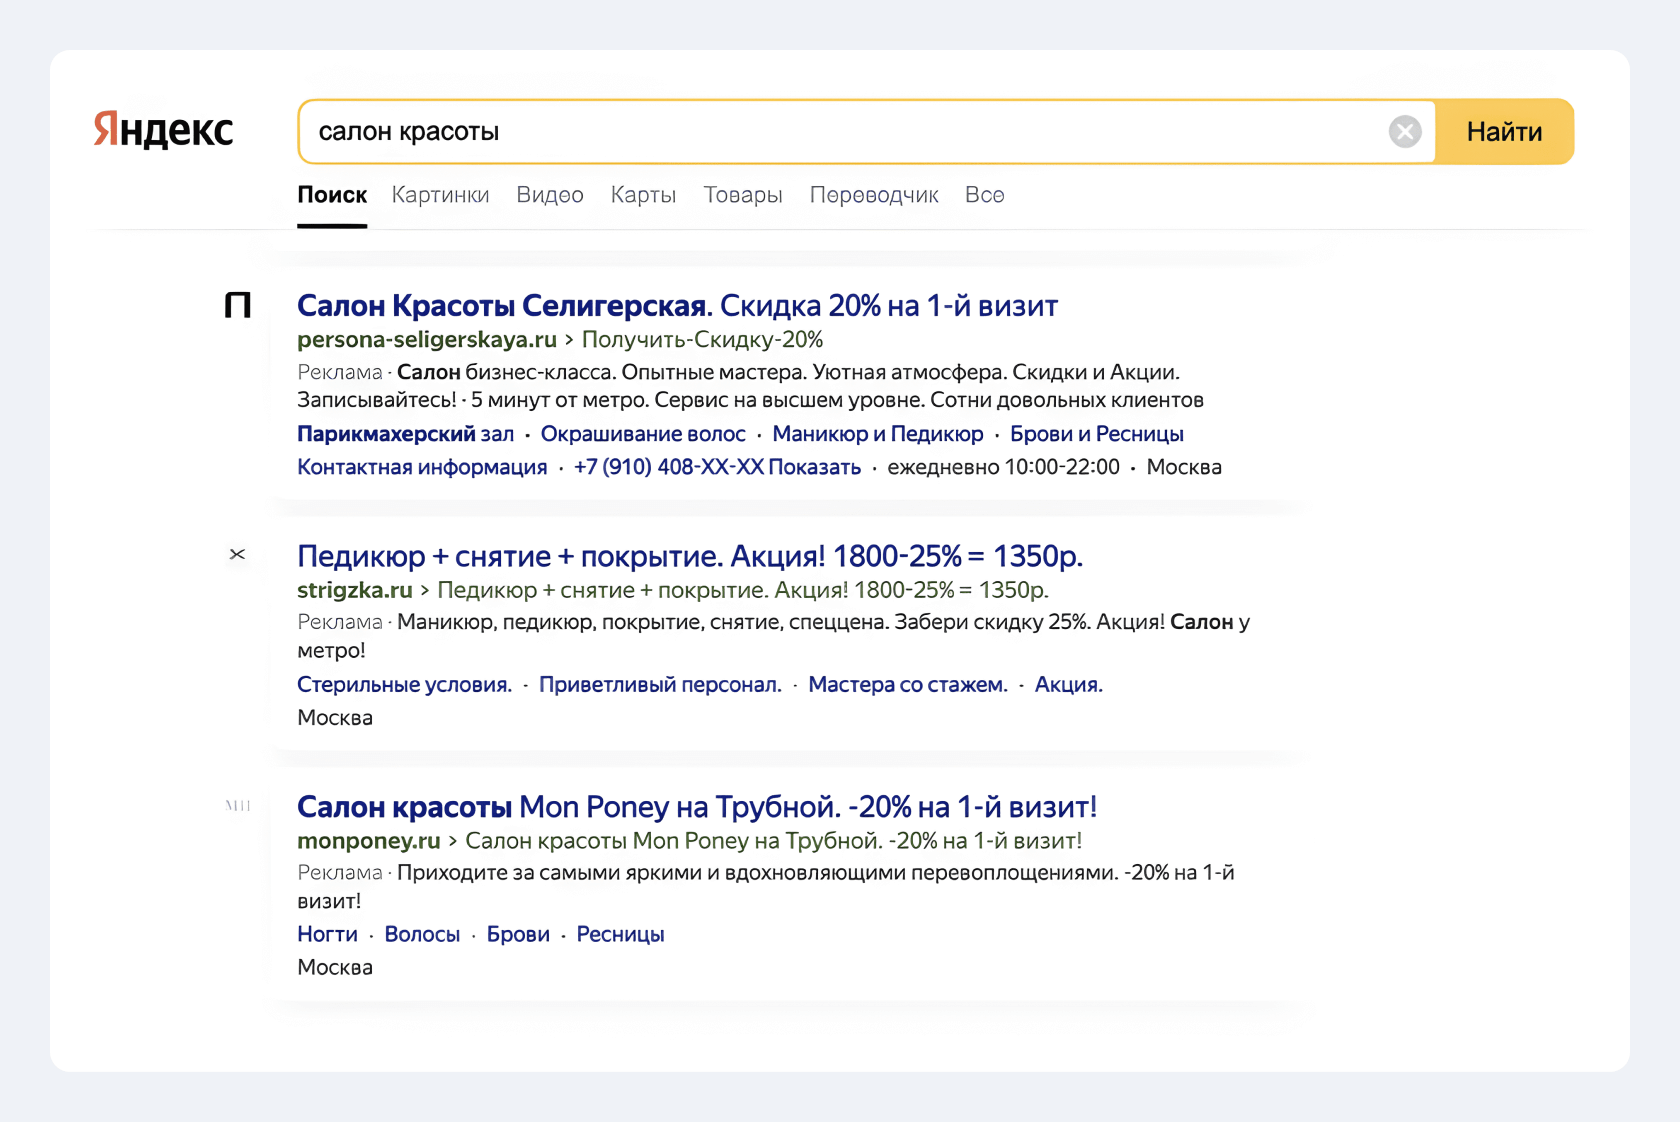Open the Акция sitelink

1069,685
